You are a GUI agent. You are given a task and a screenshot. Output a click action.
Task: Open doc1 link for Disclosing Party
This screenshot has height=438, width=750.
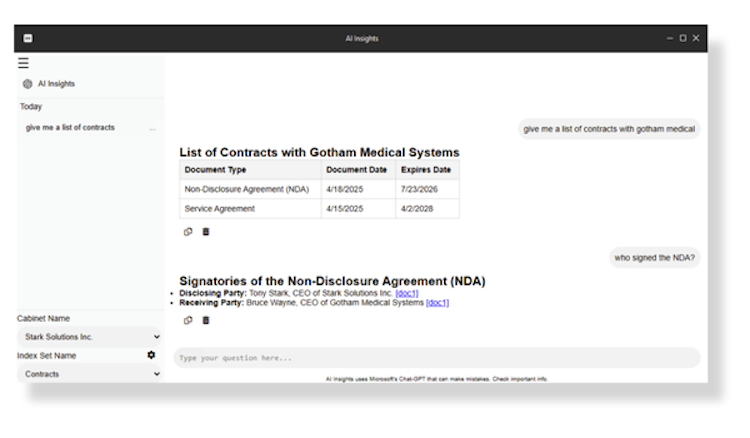point(407,293)
